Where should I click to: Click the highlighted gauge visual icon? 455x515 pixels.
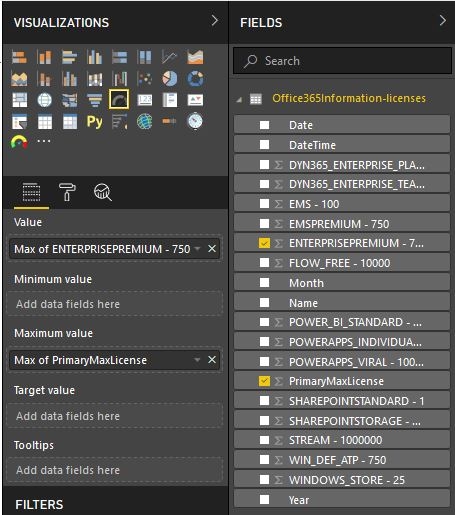click(x=119, y=99)
